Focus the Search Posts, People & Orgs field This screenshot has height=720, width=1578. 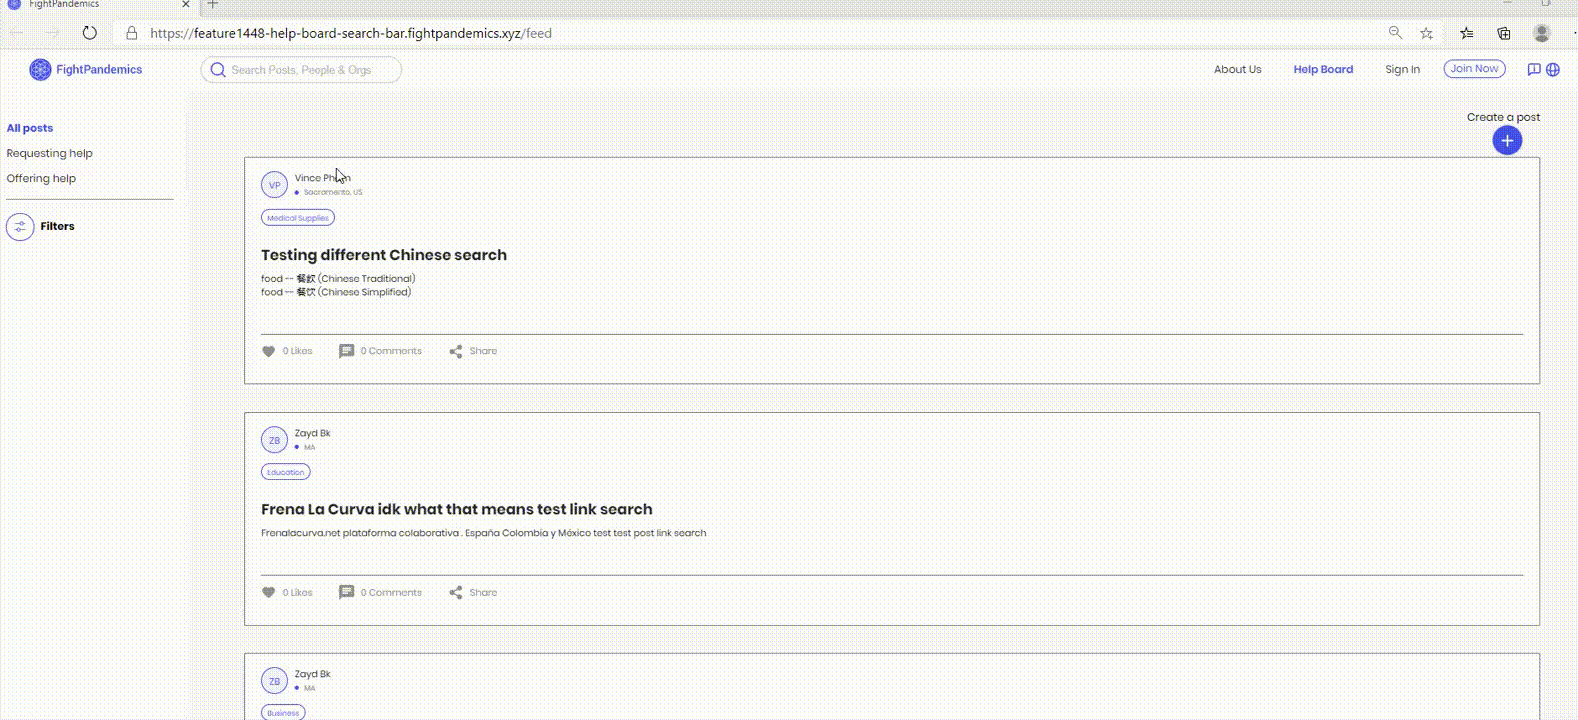click(x=301, y=70)
